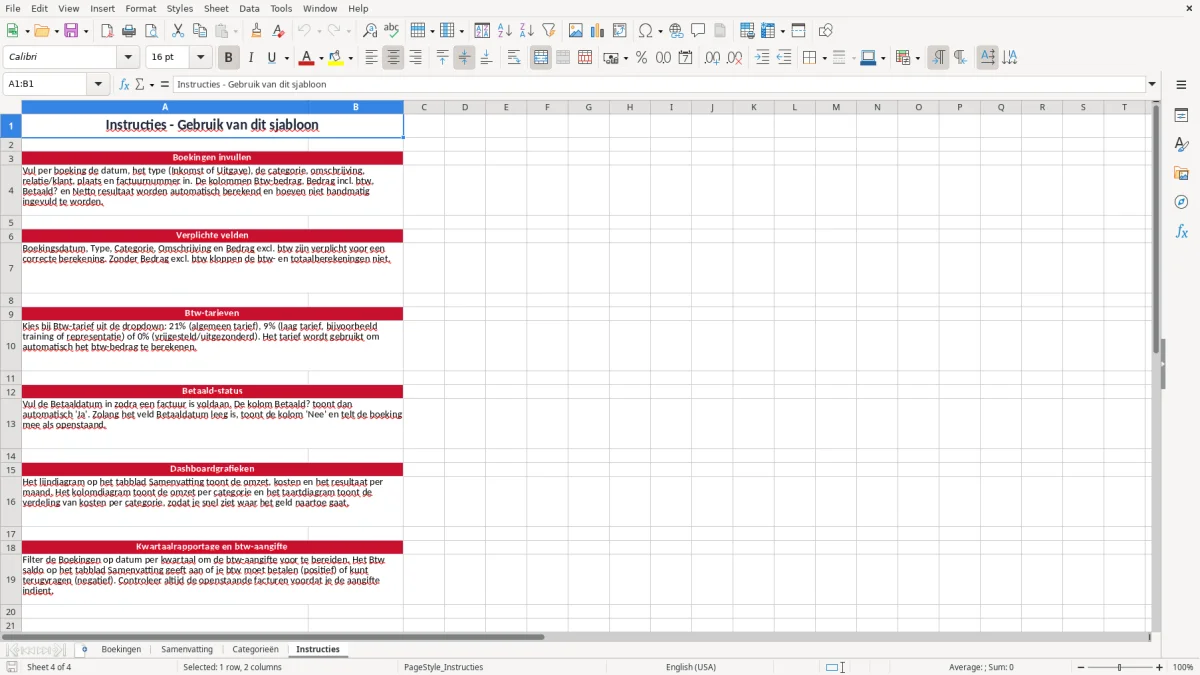Open Conditional Formatting dropdown arrow

pyautogui.click(x=916, y=58)
